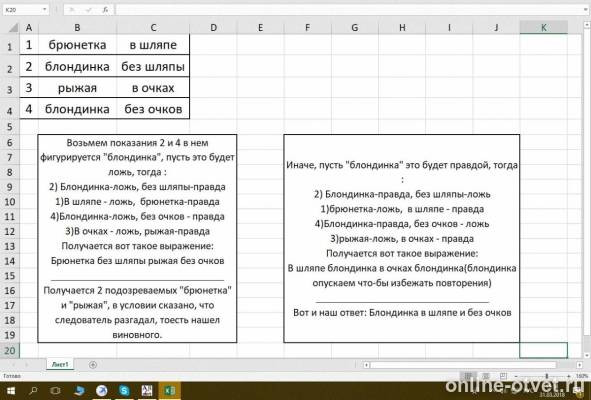Switch to Page Break Preview icon
The height and width of the screenshot is (400, 591).
(503, 376)
